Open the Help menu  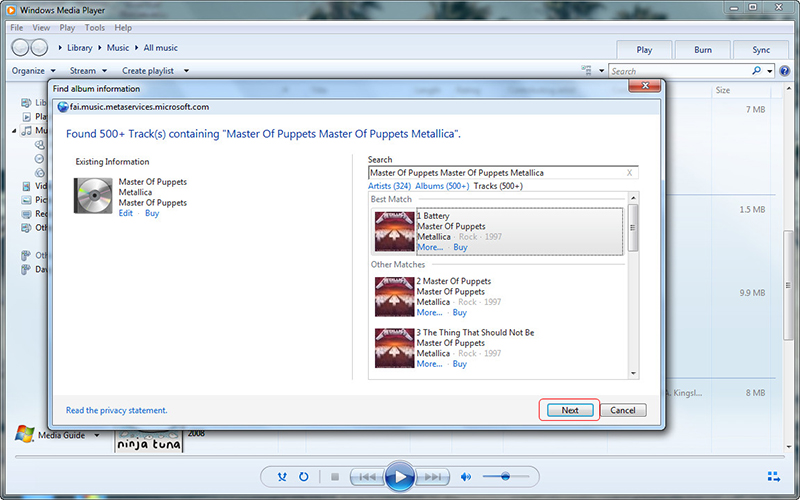coord(123,28)
